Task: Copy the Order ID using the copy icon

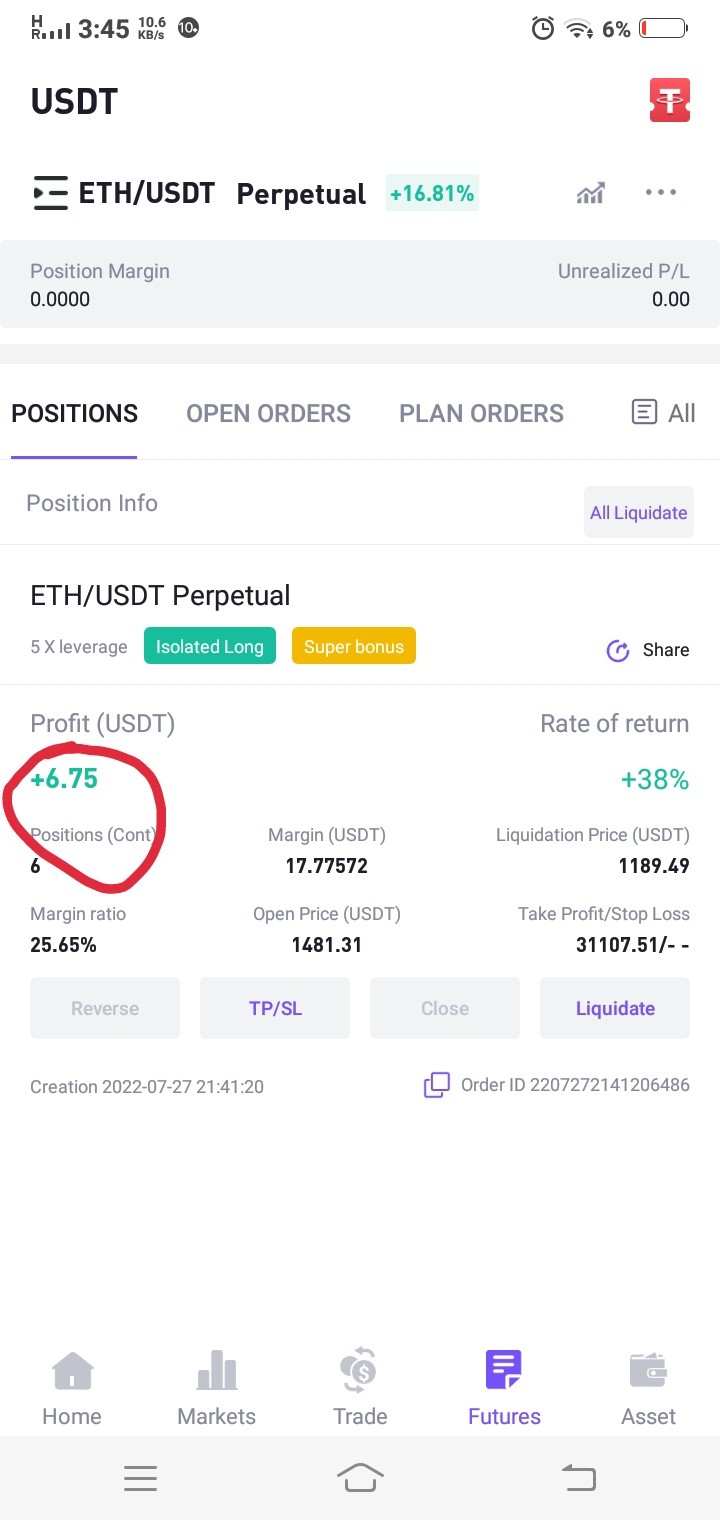Action: click(x=437, y=1085)
